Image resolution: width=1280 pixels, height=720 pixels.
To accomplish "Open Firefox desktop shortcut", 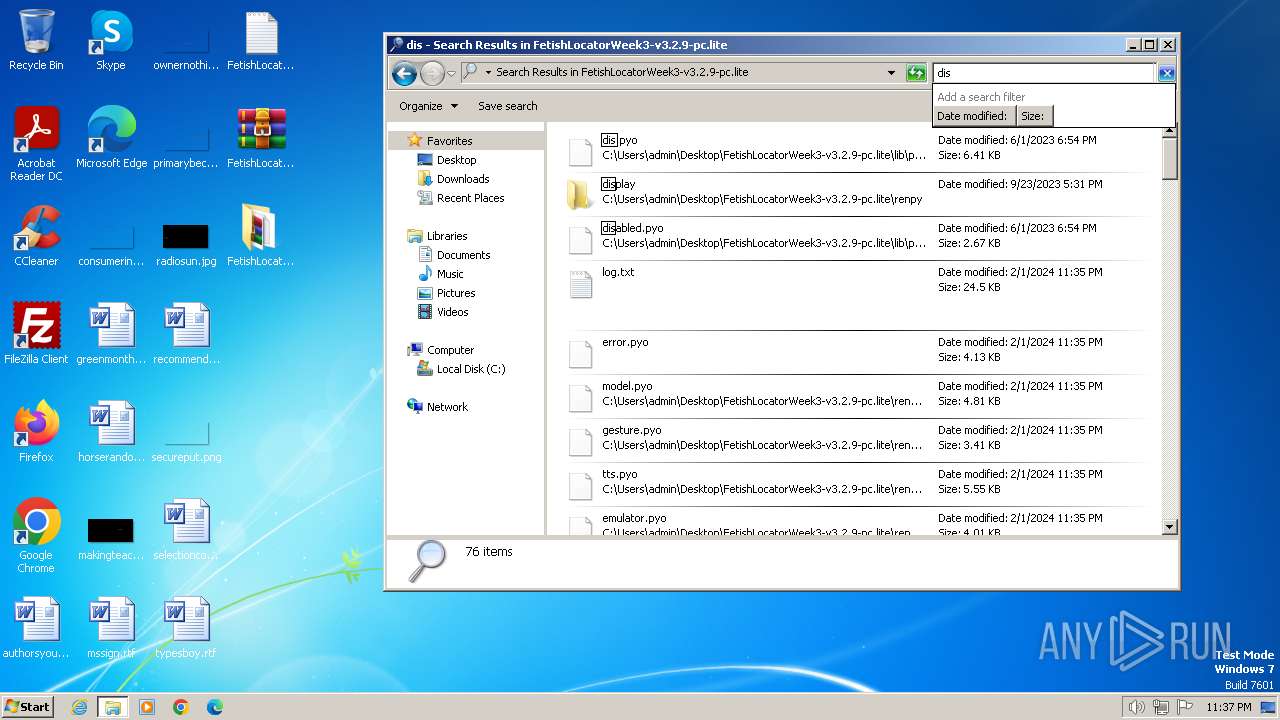I will click(x=36, y=432).
